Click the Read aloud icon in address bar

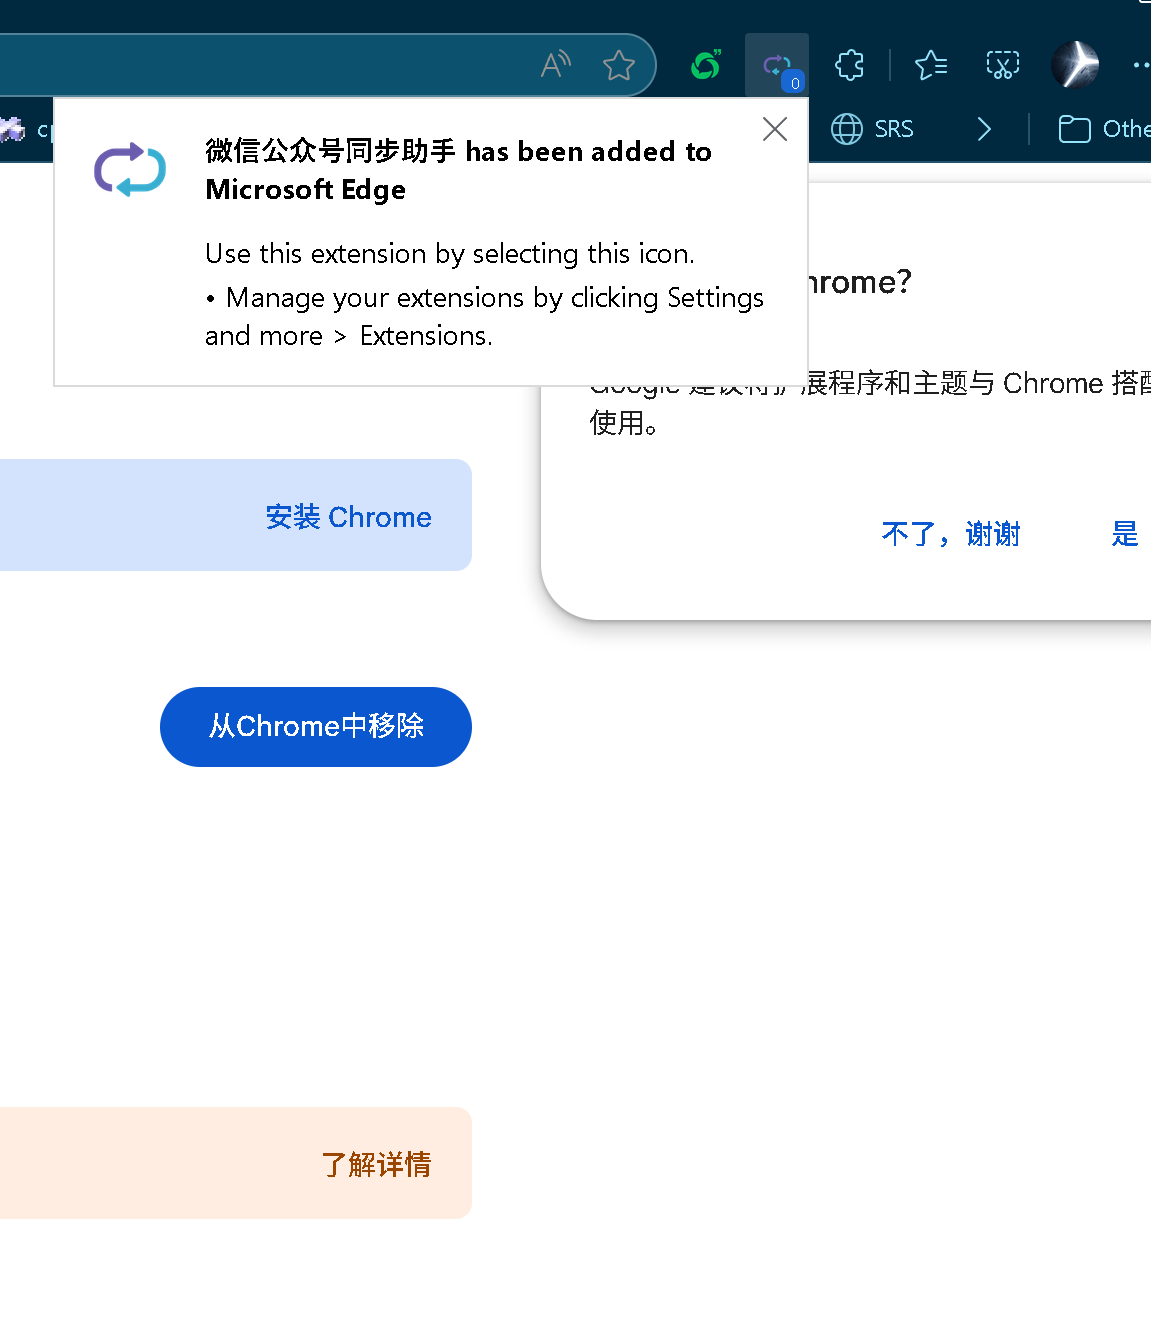(556, 65)
